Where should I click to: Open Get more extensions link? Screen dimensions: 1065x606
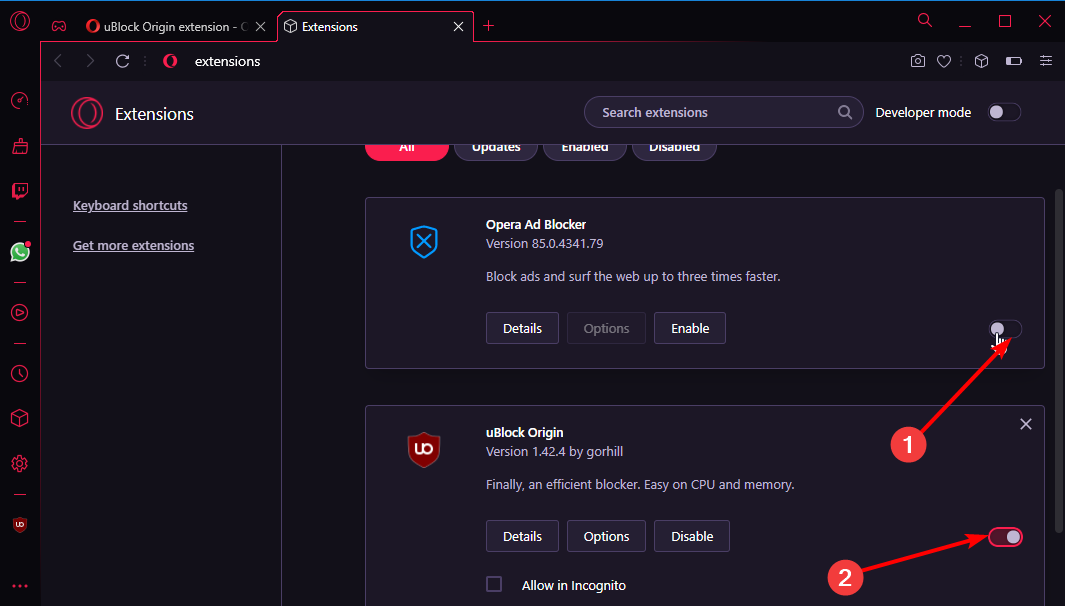tap(133, 245)
